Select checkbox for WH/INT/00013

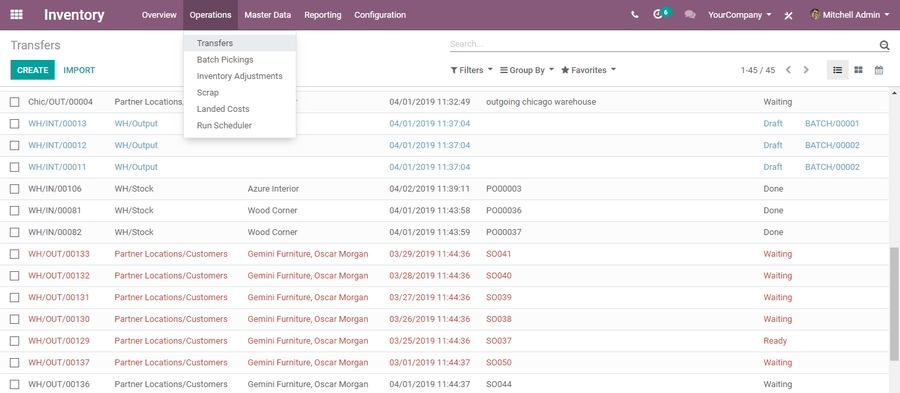point(14,124)
